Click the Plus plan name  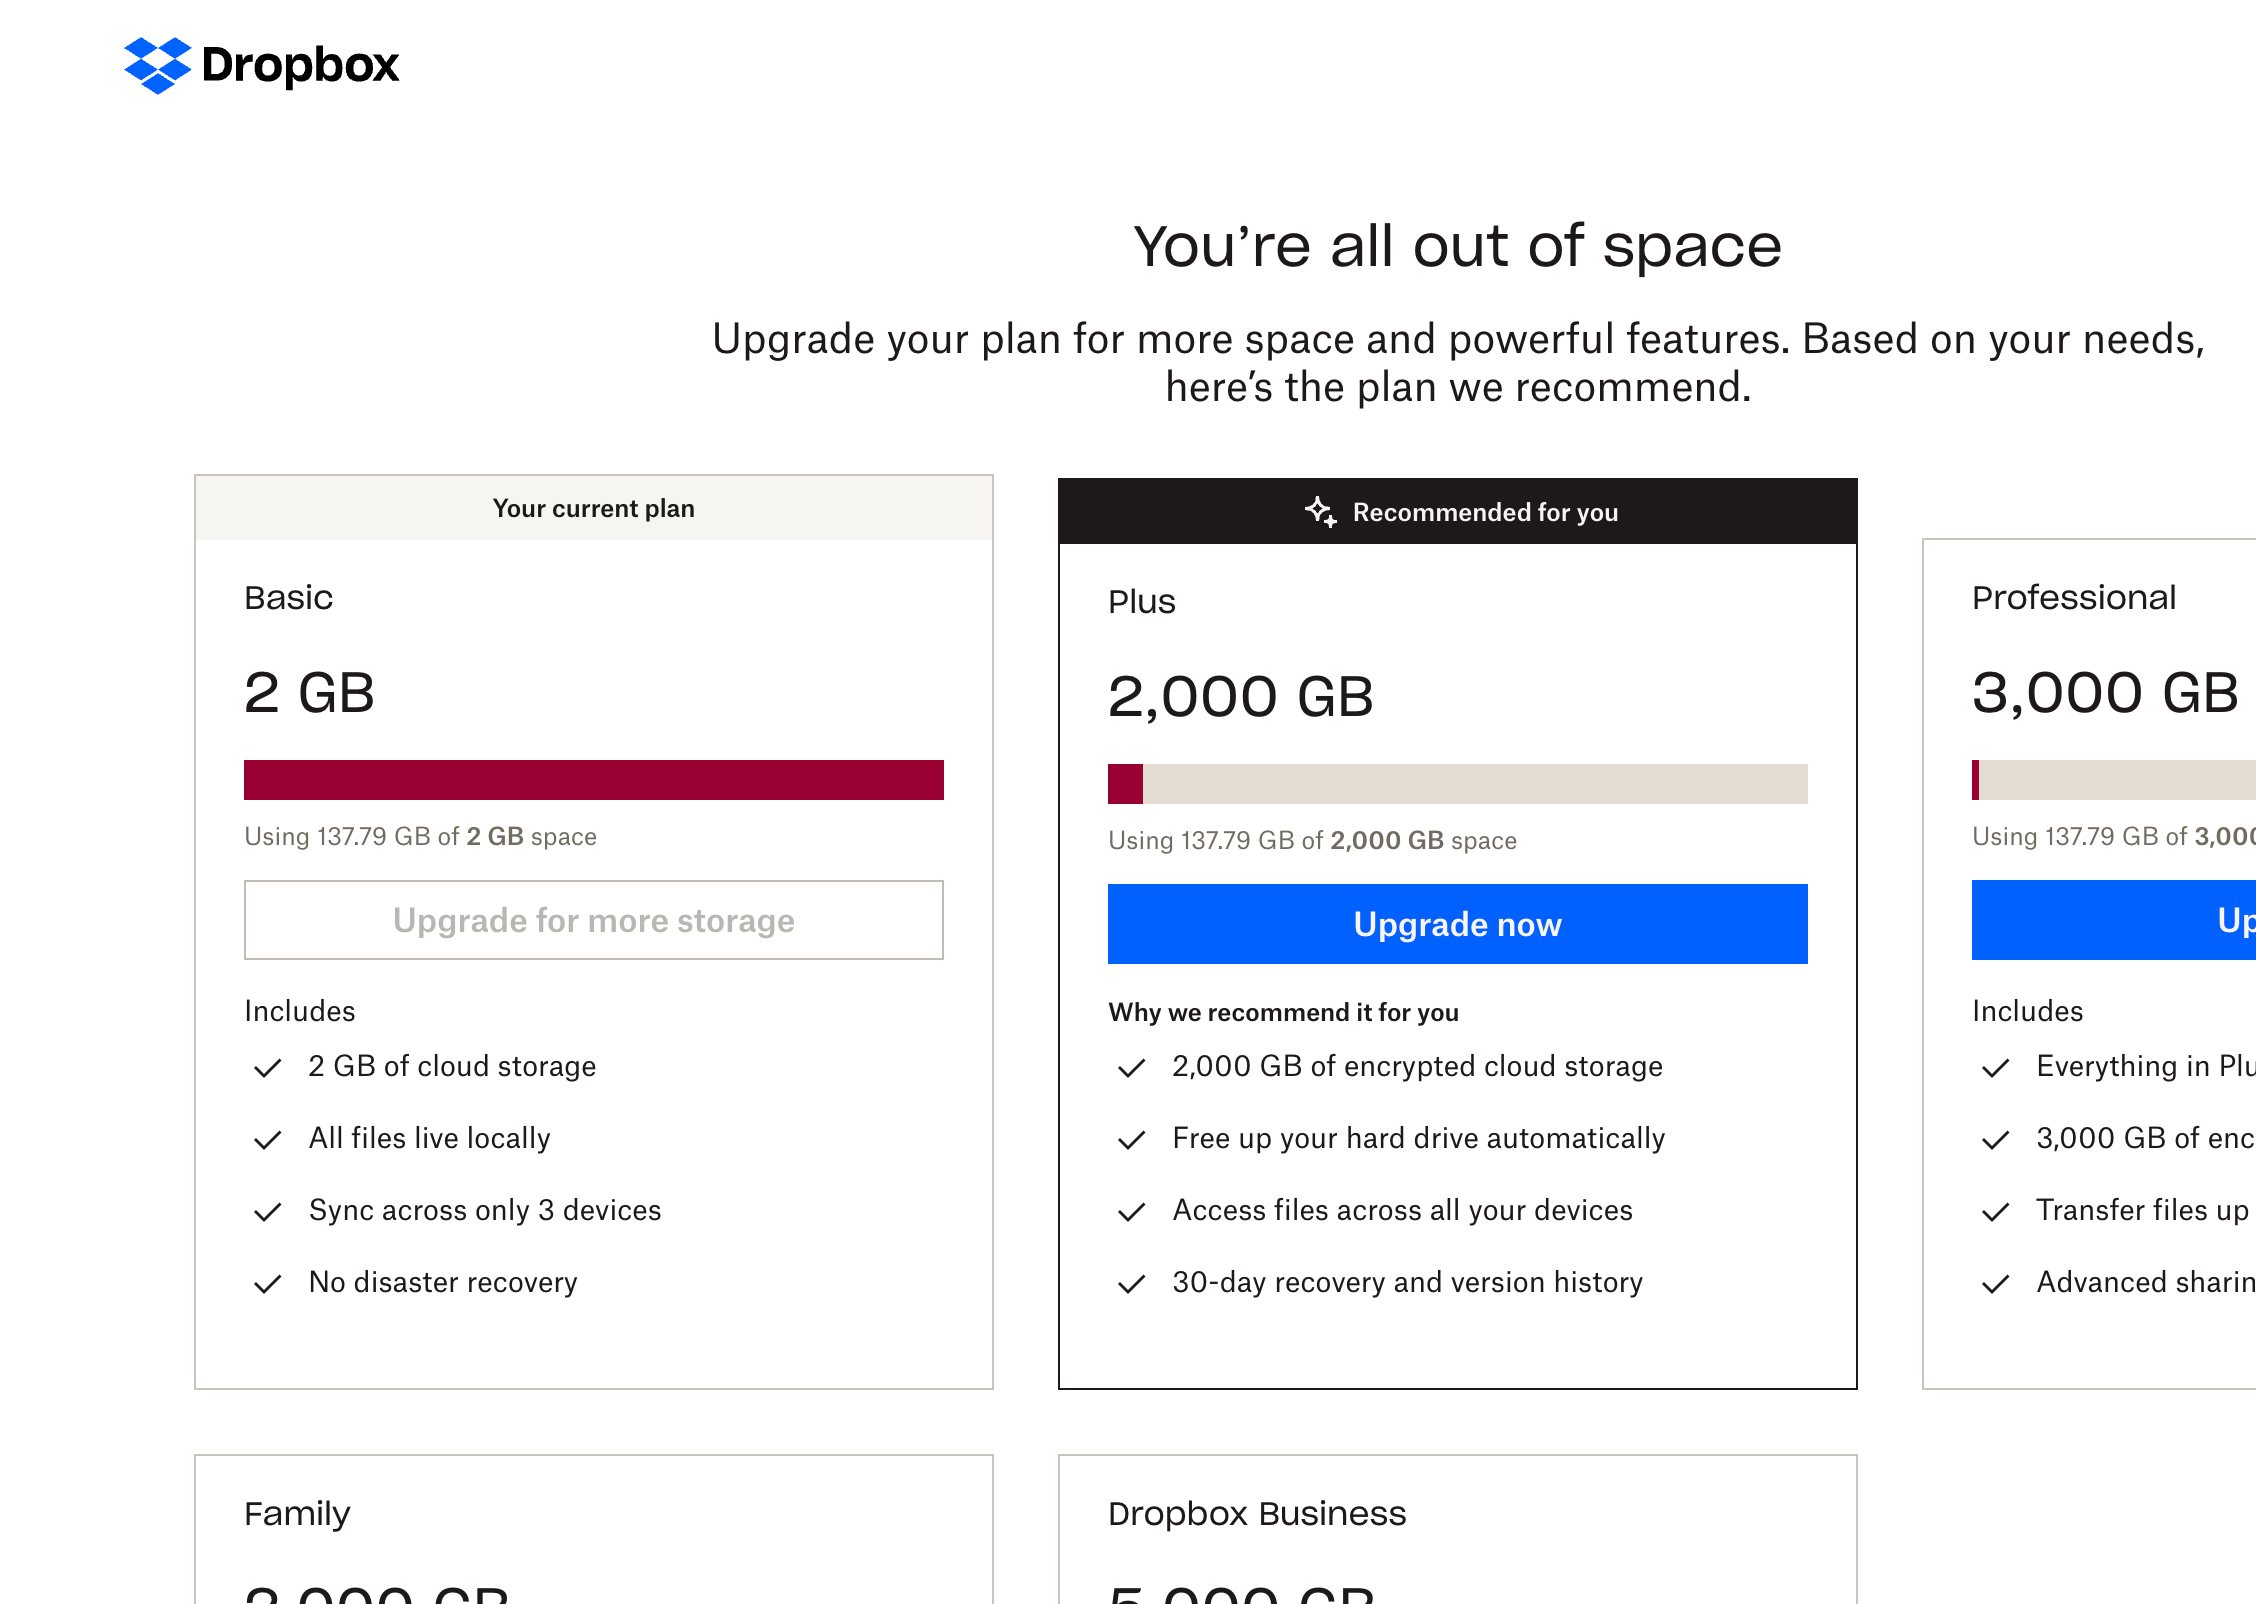click(x=1142, y=601)
